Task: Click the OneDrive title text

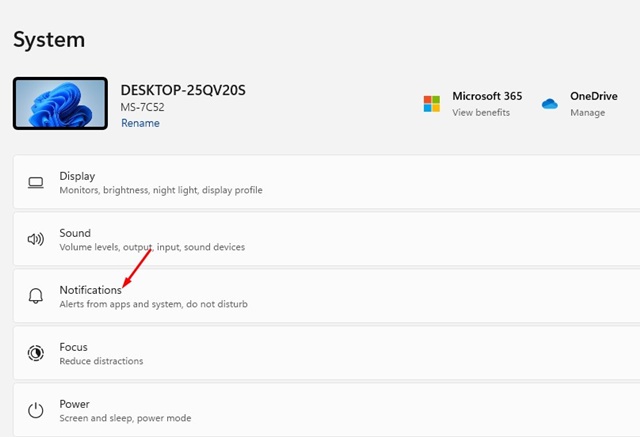Action: click(593, 96)
